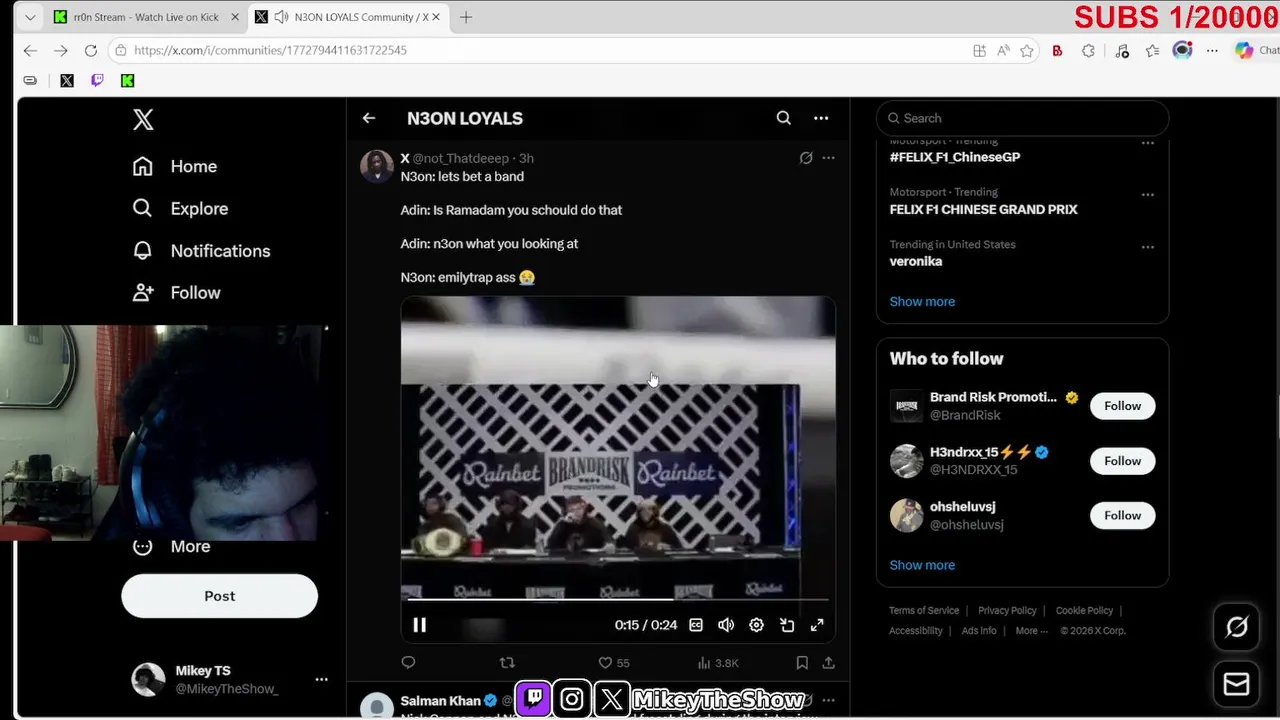Follow Brand Risk Promotions

point(1122,406)
